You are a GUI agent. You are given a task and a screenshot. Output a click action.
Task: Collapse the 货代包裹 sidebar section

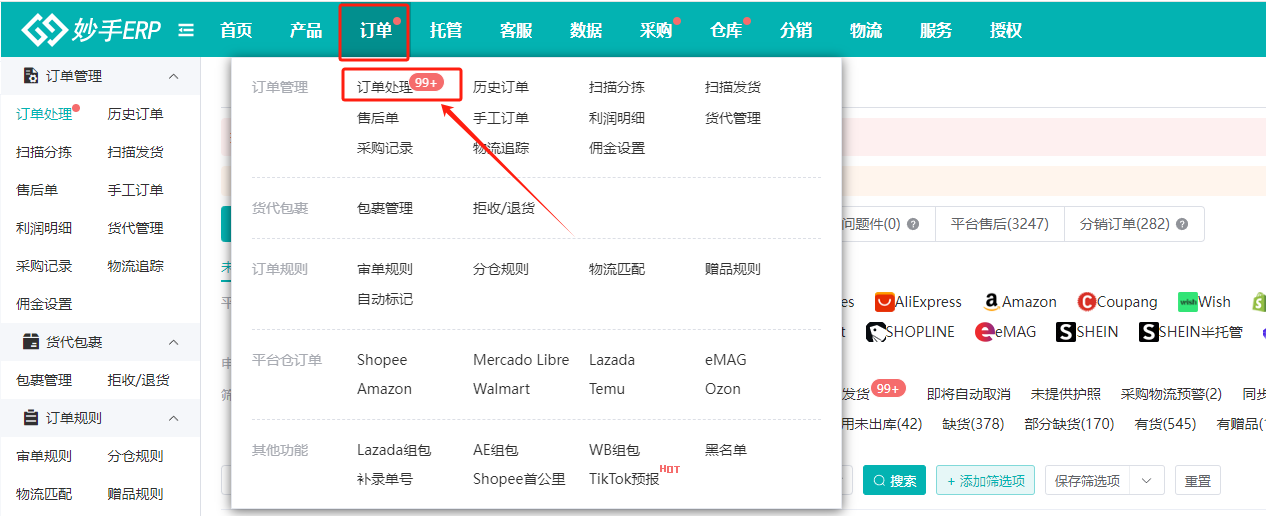point(173,342)
